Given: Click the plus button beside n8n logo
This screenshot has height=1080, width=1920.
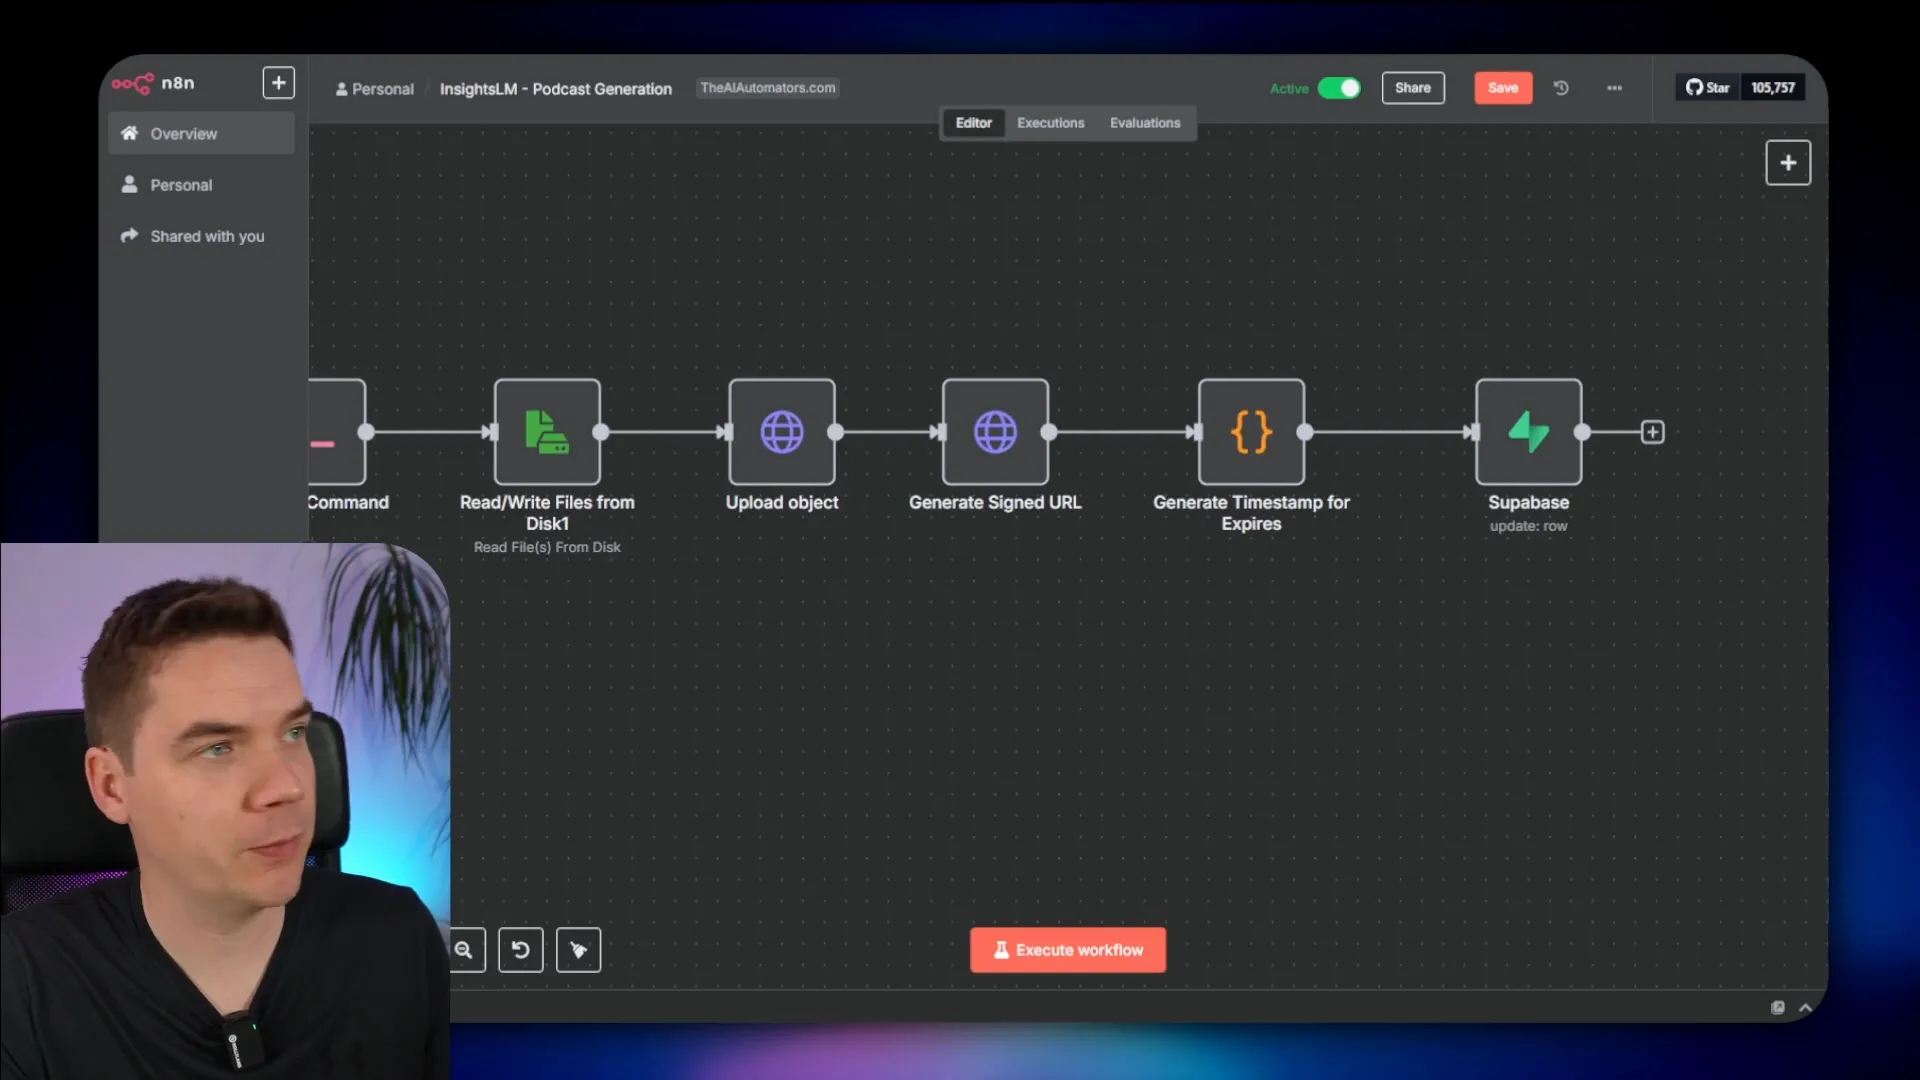Looking at the screenshot, I should pyautogui.click(x=279, y=83).
